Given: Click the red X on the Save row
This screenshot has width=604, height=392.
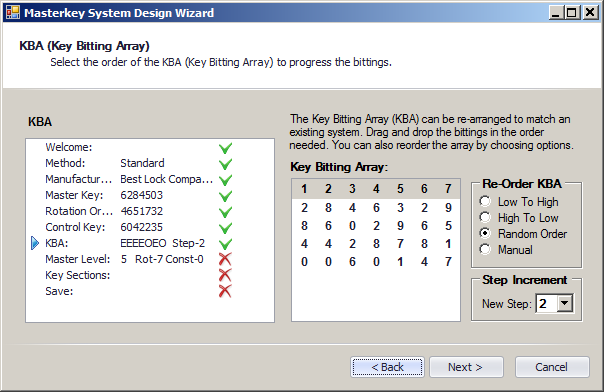Looking at the screenshot, I should click(x=225, y=291).
